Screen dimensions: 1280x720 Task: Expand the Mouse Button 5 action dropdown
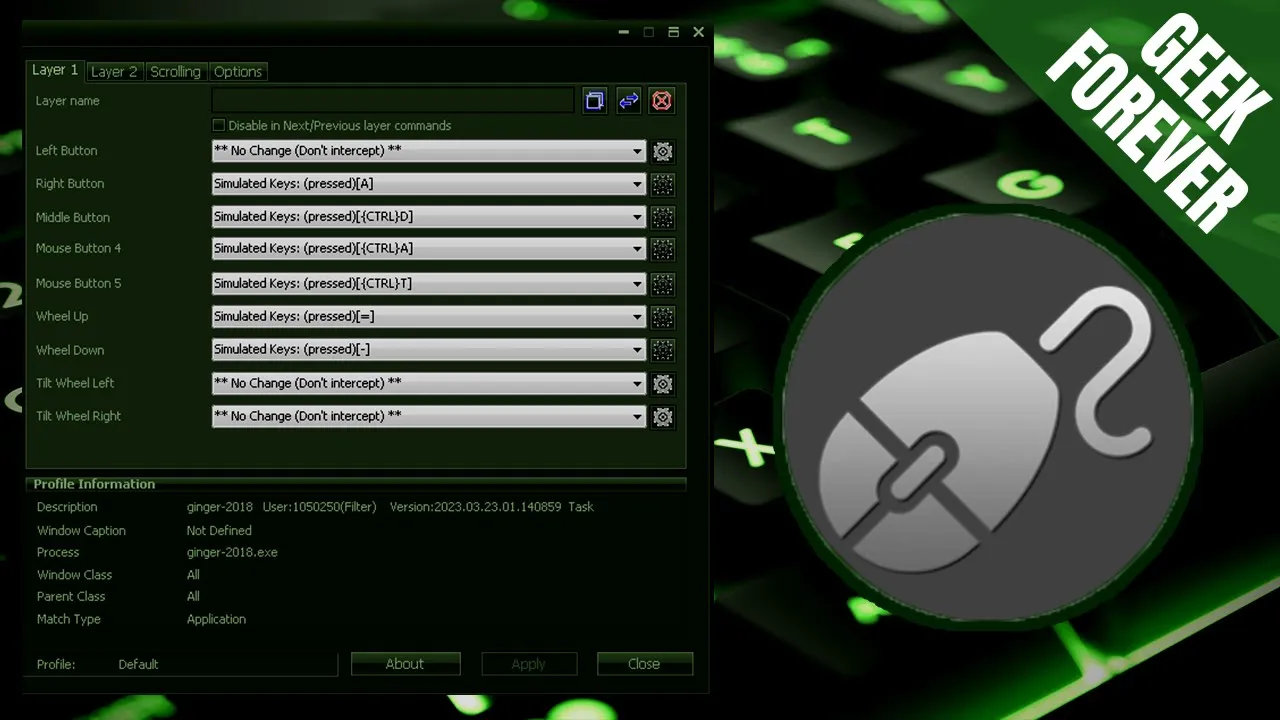click(x=429, y=283)
